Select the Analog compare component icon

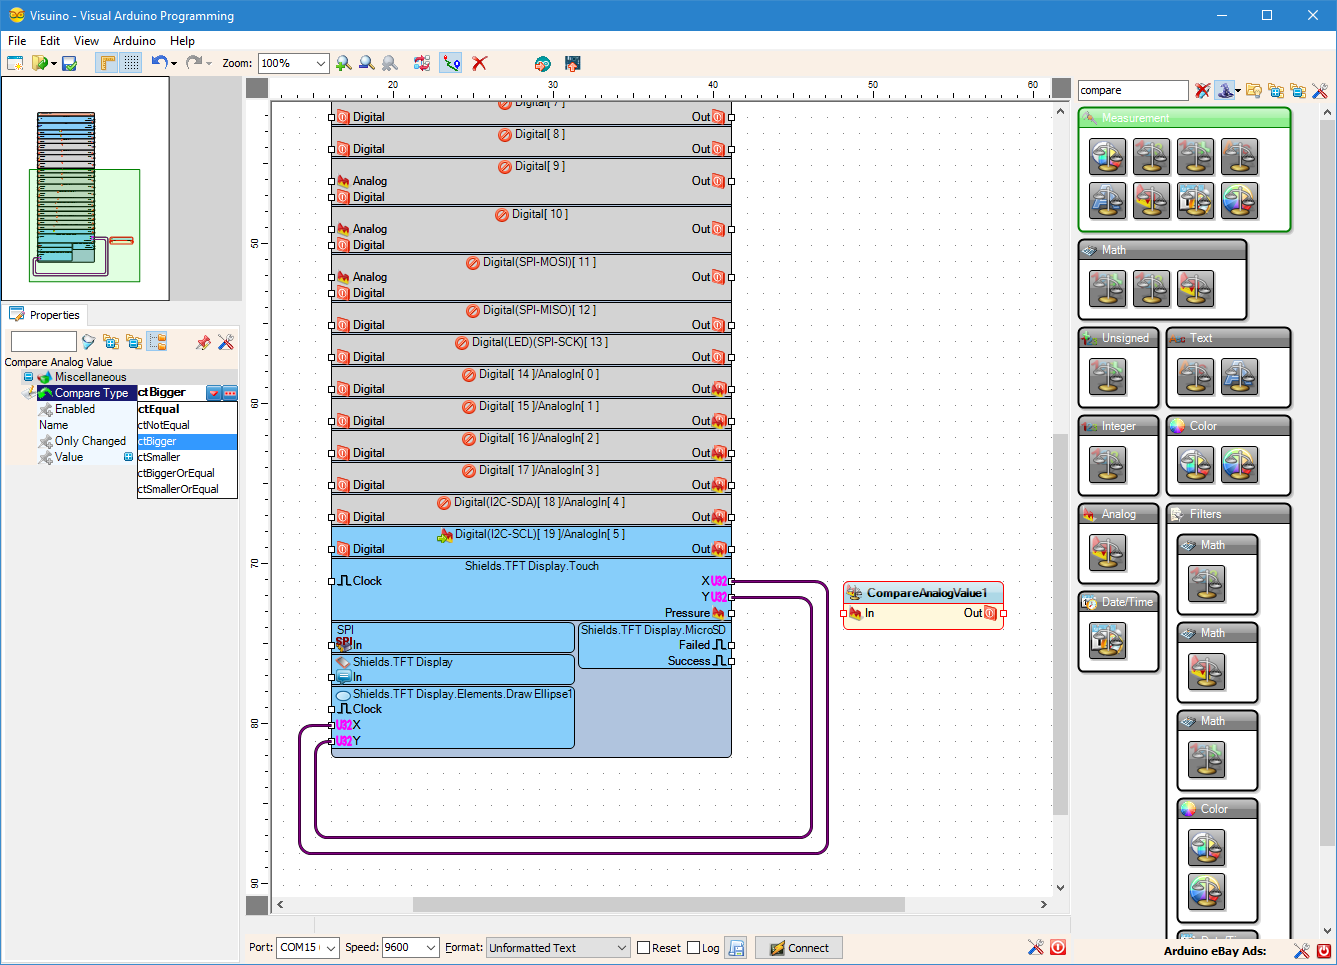pyautogui.click(x=1107, y=552)
